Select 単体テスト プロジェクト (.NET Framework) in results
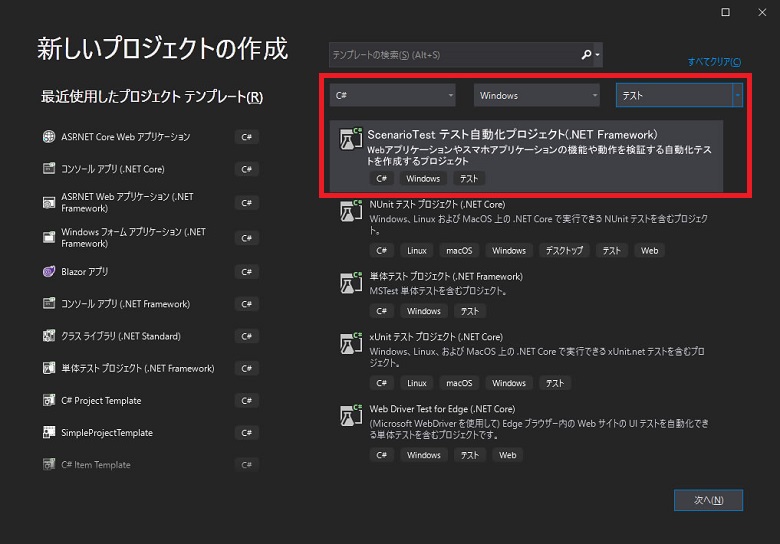Screen dimensions: 780x544 526,295
